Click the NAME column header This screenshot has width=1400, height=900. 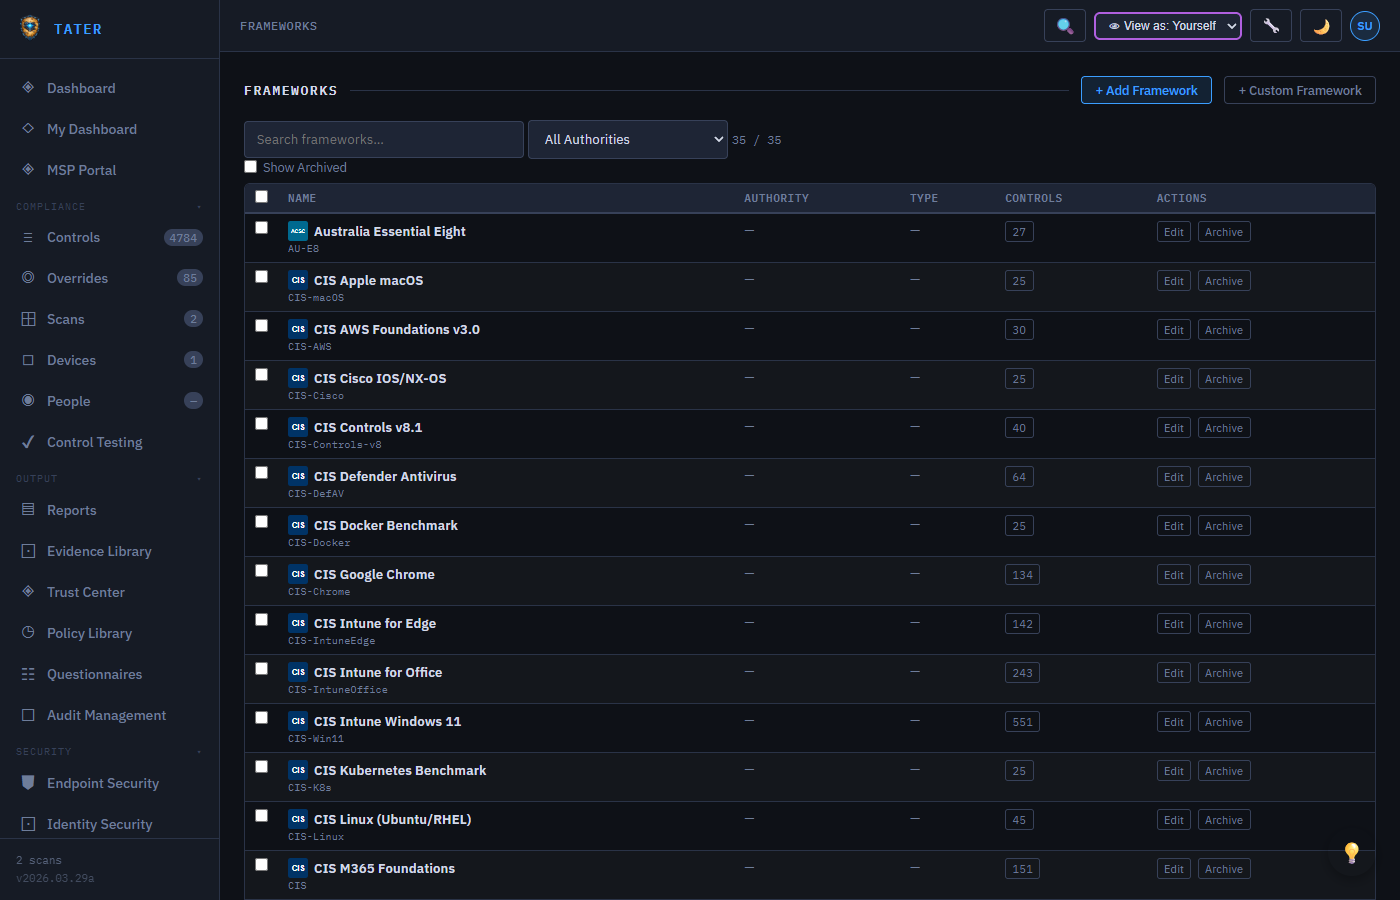[x=302, y=198]
